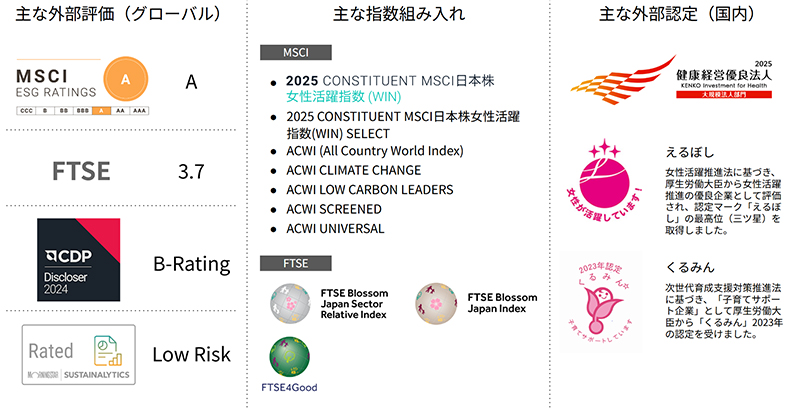Click the FTSE Blossom Japan Index globe
Image resolution: width=800 pixels, height=410 pixels.
pos(436,304)
